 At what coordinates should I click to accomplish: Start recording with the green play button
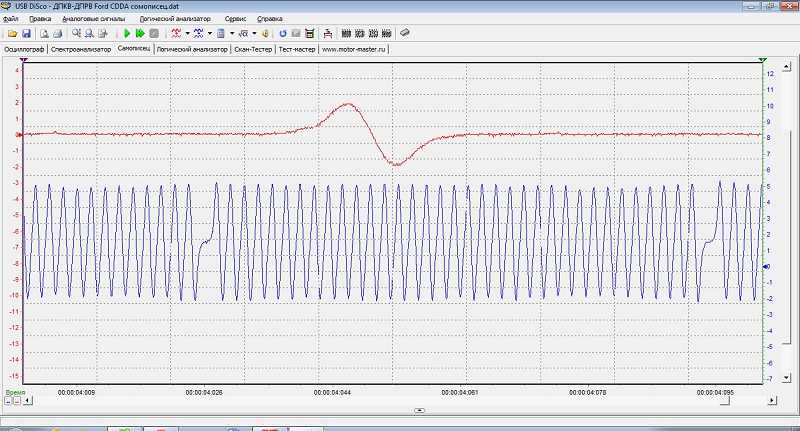coord(127,34)
